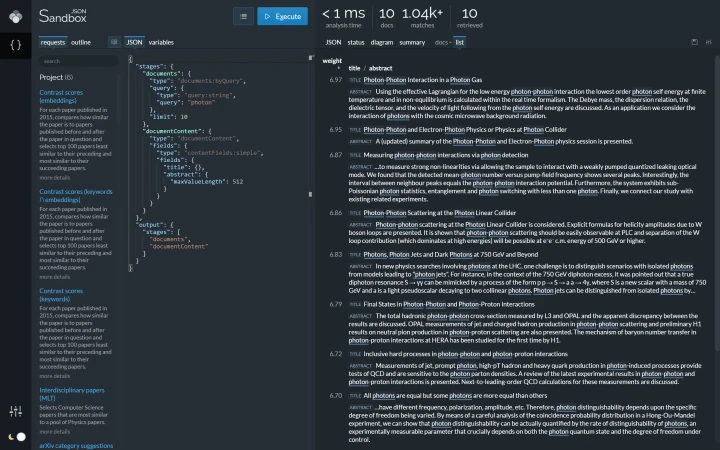Click the "documents:byQuery" type string
This screenshot has width=720, height=450.
(x=211, y=81)
